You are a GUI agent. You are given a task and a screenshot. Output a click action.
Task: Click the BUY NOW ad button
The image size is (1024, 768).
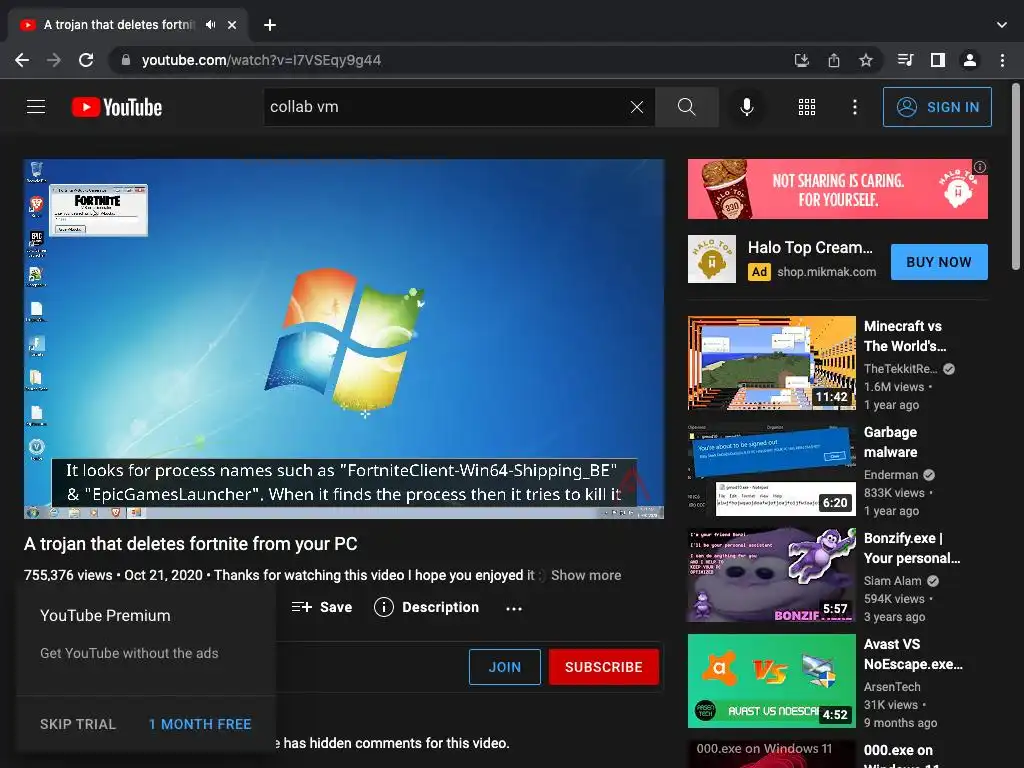coord(938,262)
